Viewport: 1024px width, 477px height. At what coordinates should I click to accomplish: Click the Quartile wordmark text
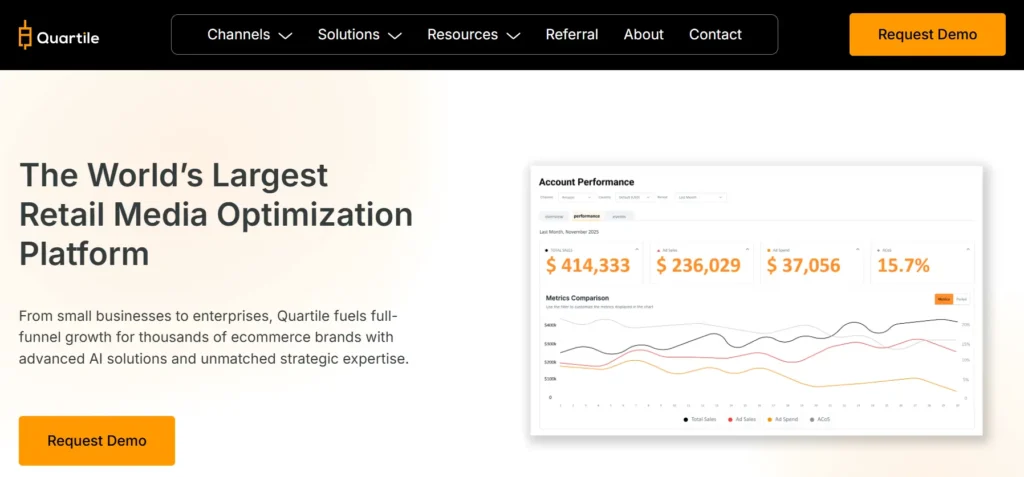(x=68, y=38)
